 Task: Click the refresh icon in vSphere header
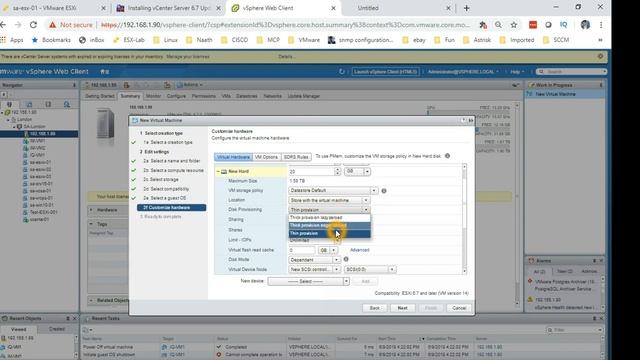342,71
